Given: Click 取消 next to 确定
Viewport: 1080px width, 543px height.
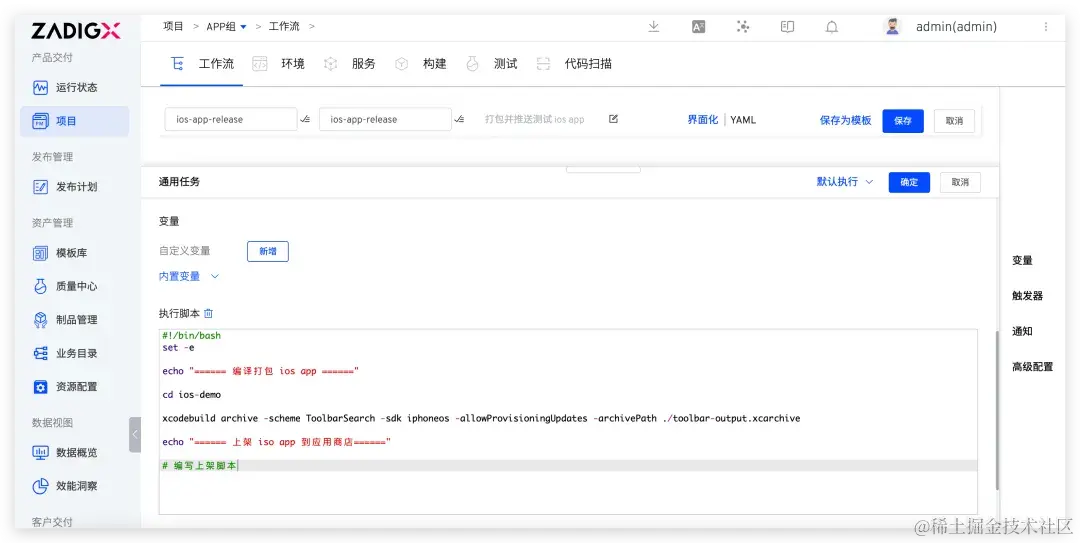Looking at the screenshot, I should [x=960, y=182].
